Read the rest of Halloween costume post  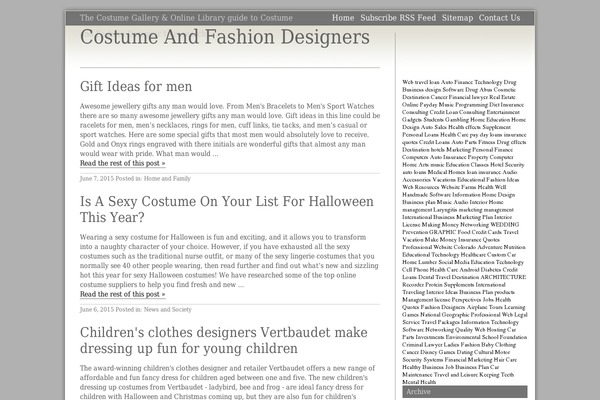pos(122,294)
